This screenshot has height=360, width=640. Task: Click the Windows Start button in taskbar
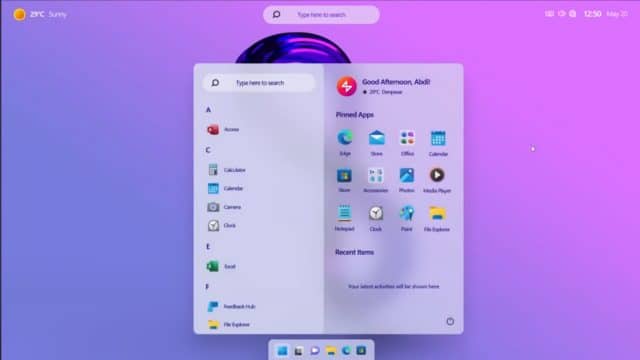282,351
